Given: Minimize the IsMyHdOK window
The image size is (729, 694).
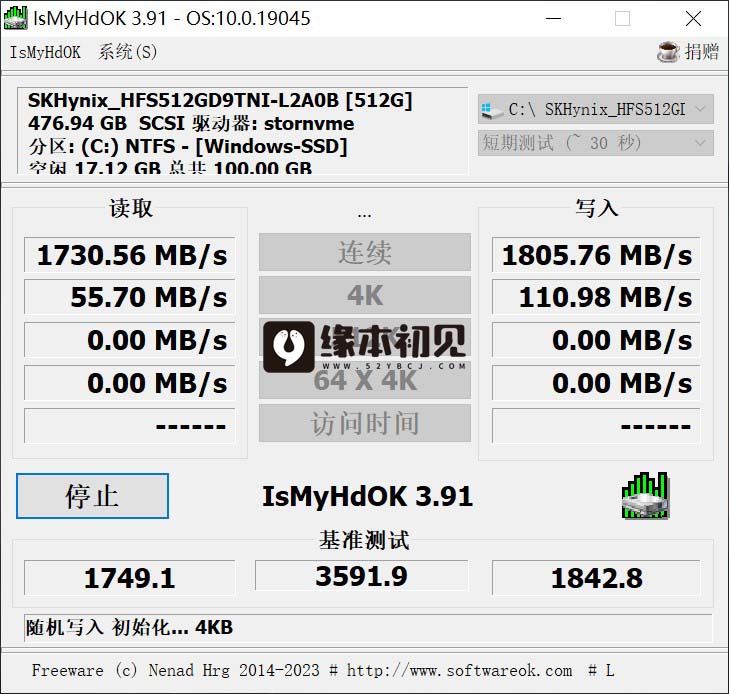Looking at the screenshot, I should tap(553, 19).
